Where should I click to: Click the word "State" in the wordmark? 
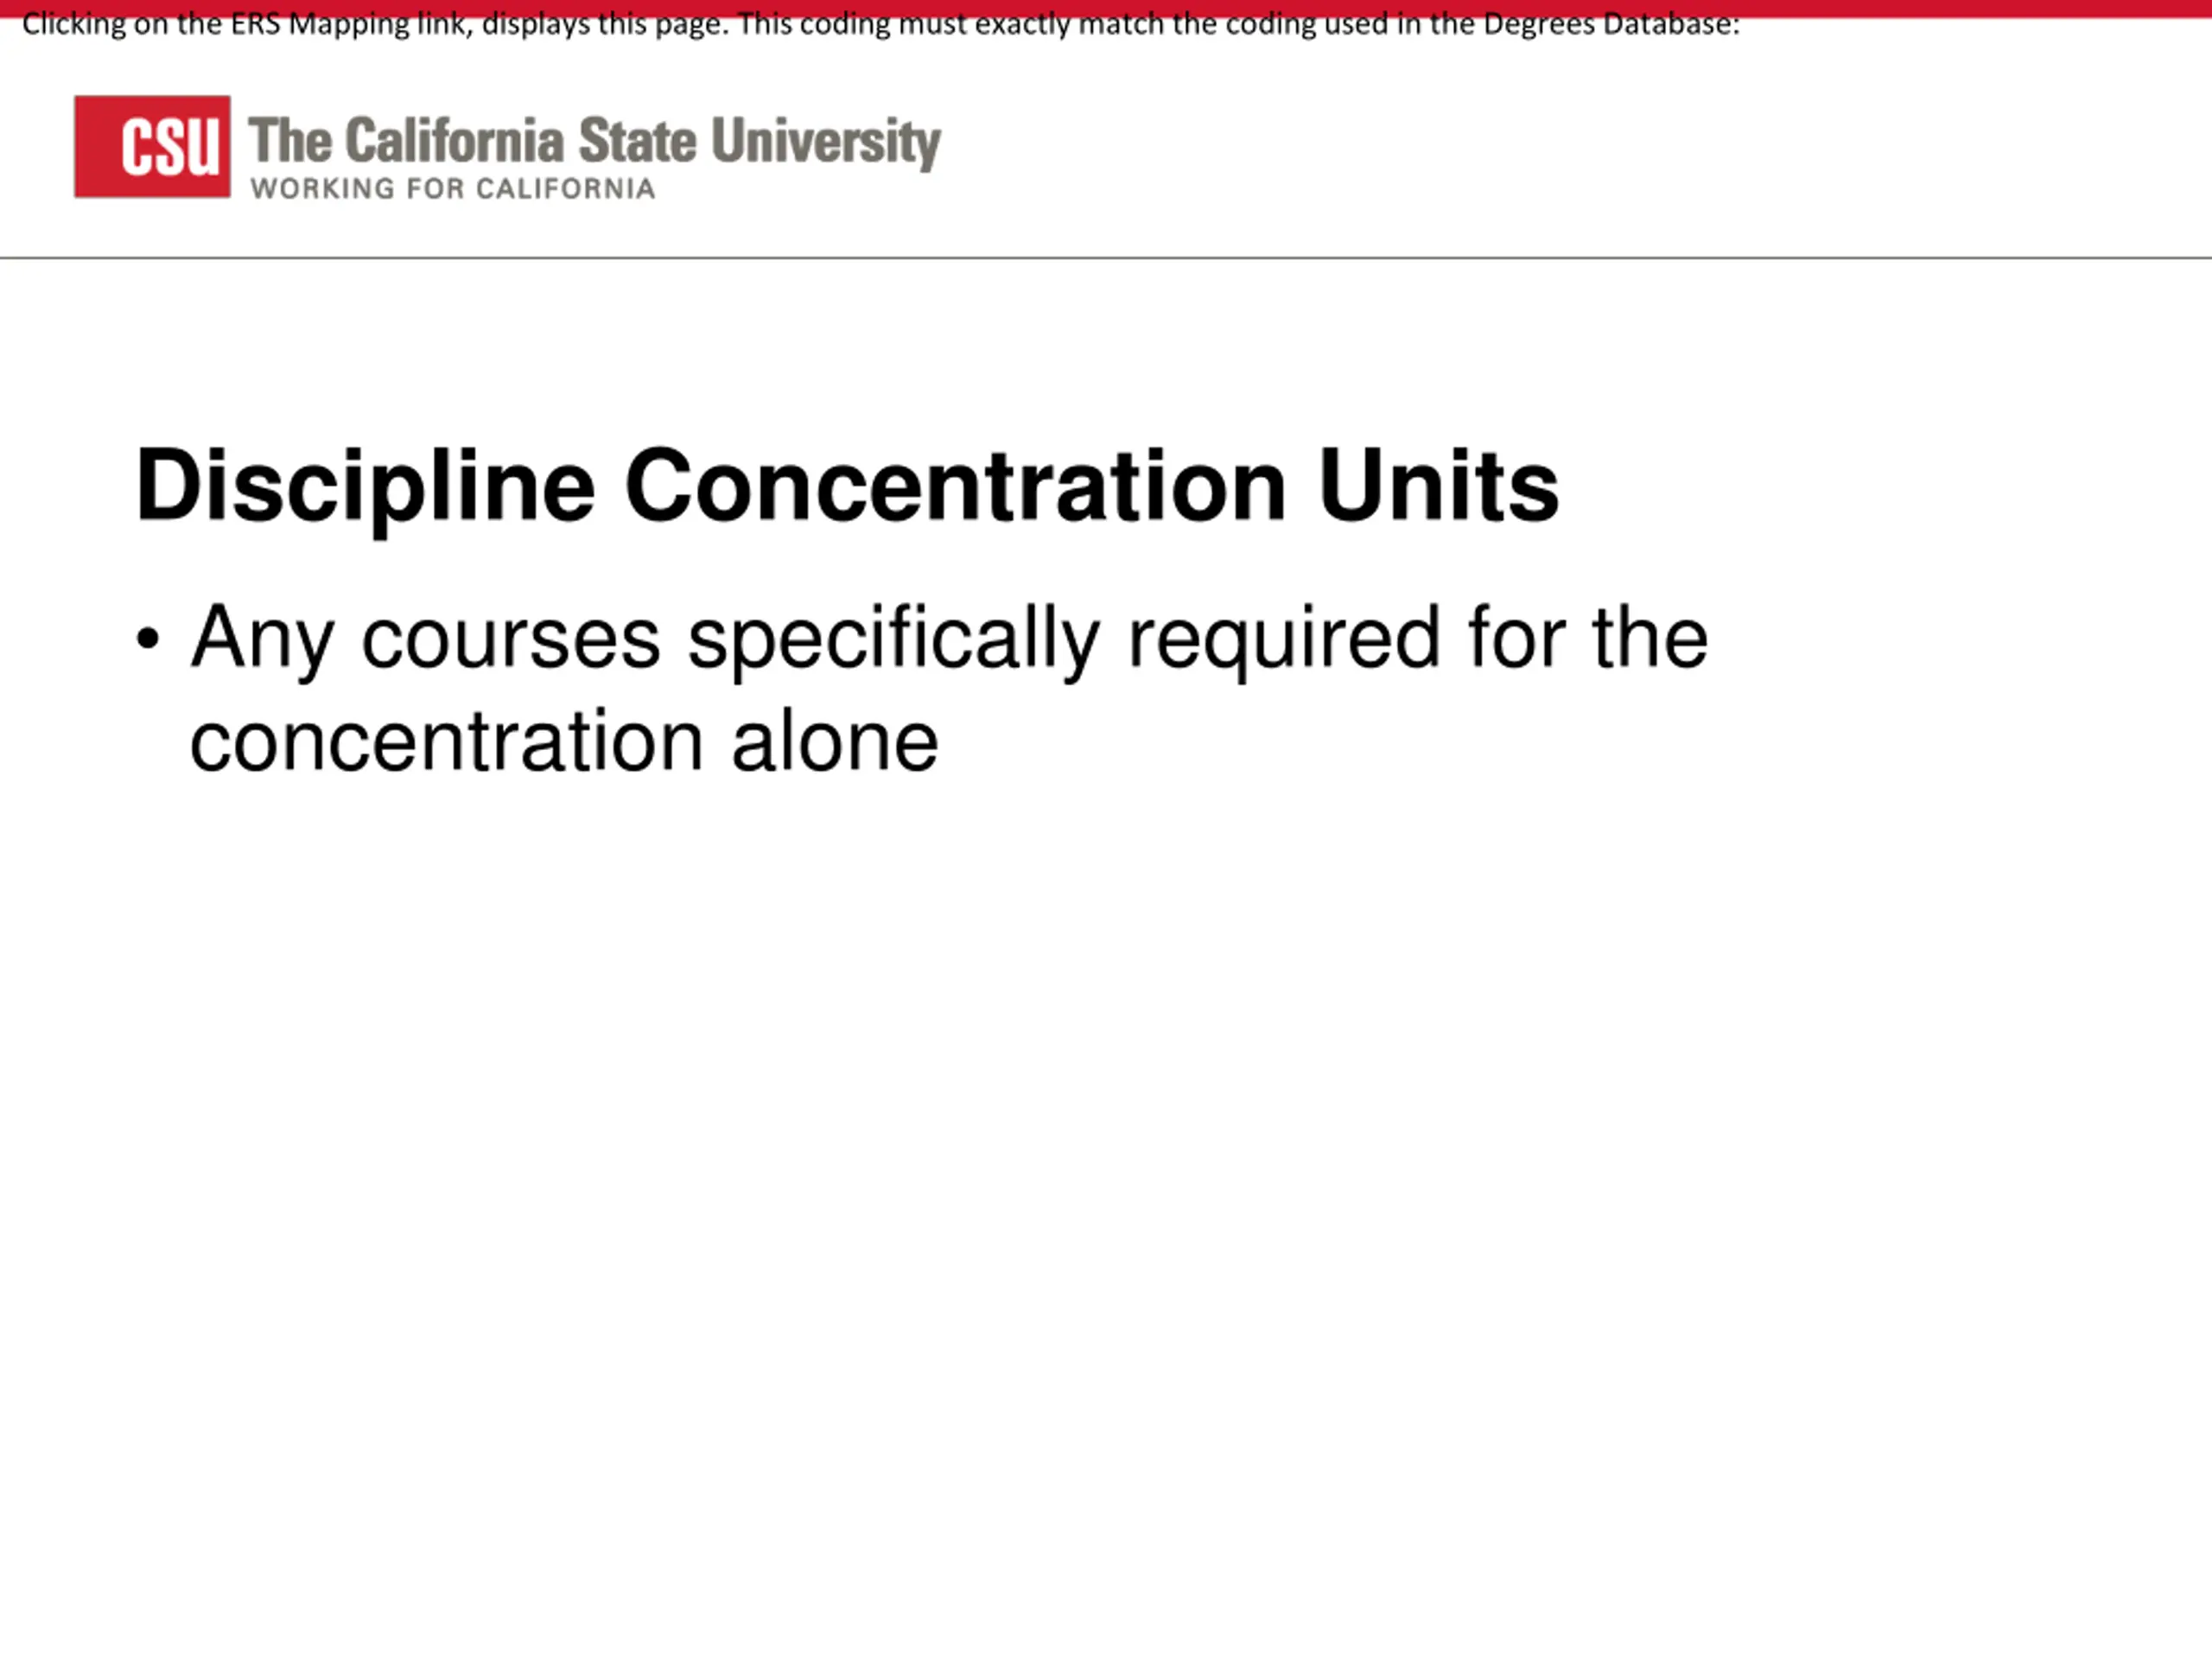coord(637,140)
